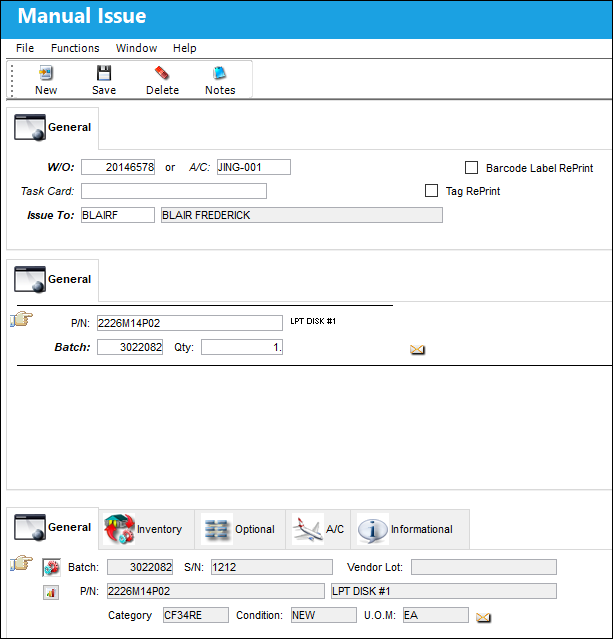Click the toolbar drag handle dots
Viewport: 613px width, 639px height.
click(12, 81)
